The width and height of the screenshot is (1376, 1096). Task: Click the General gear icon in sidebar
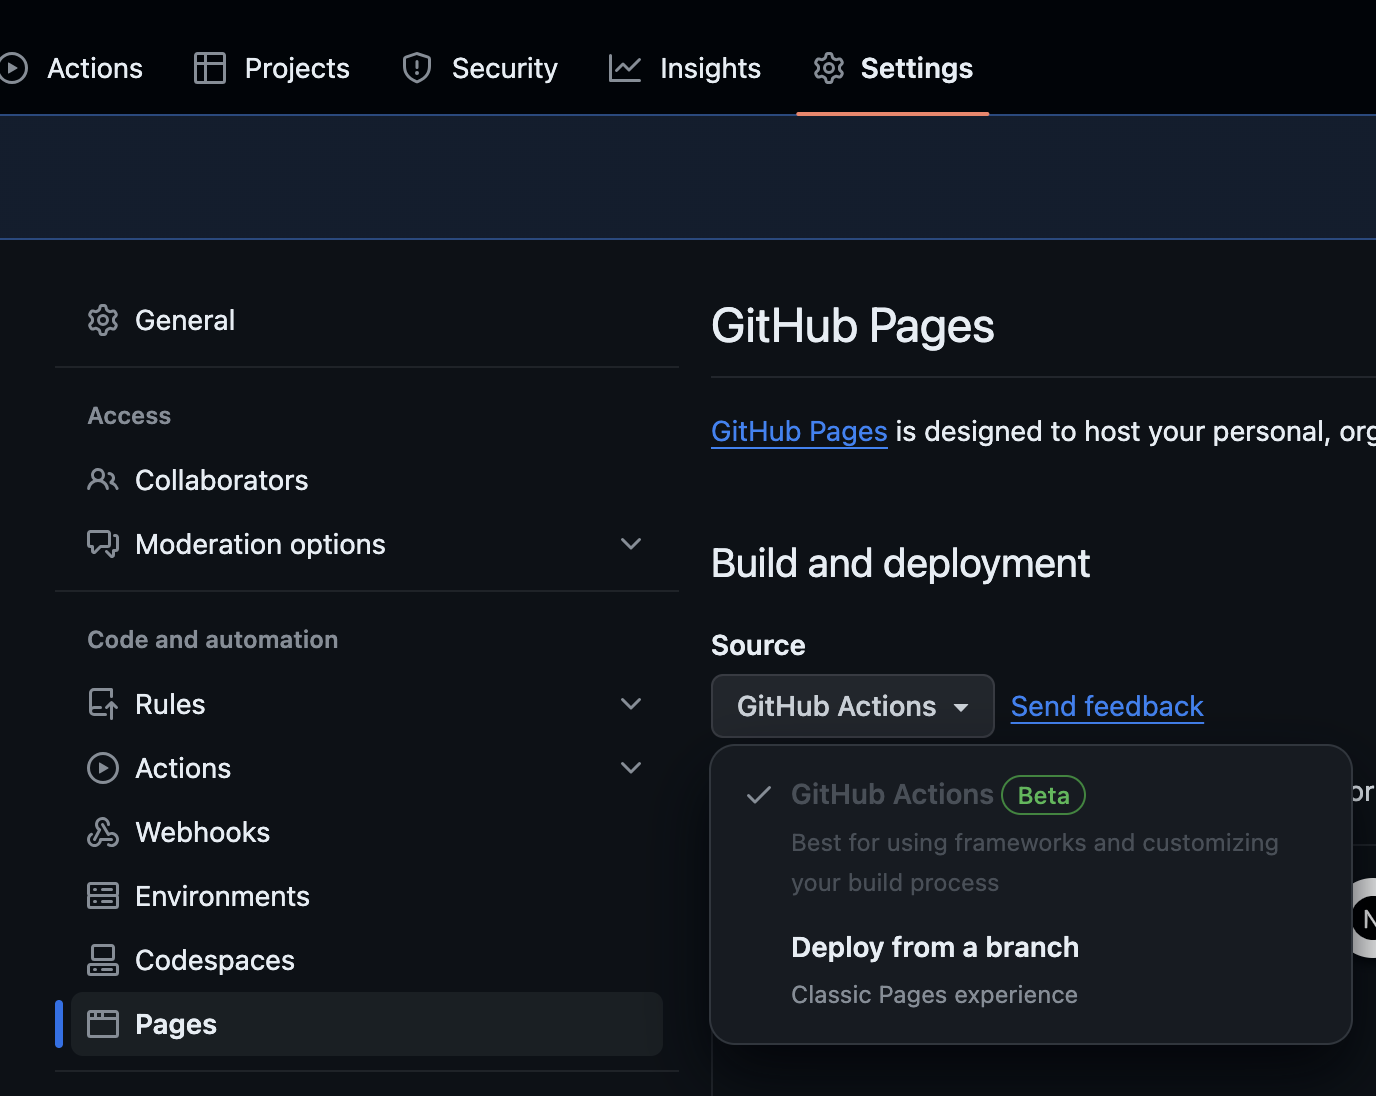point(103,320)
